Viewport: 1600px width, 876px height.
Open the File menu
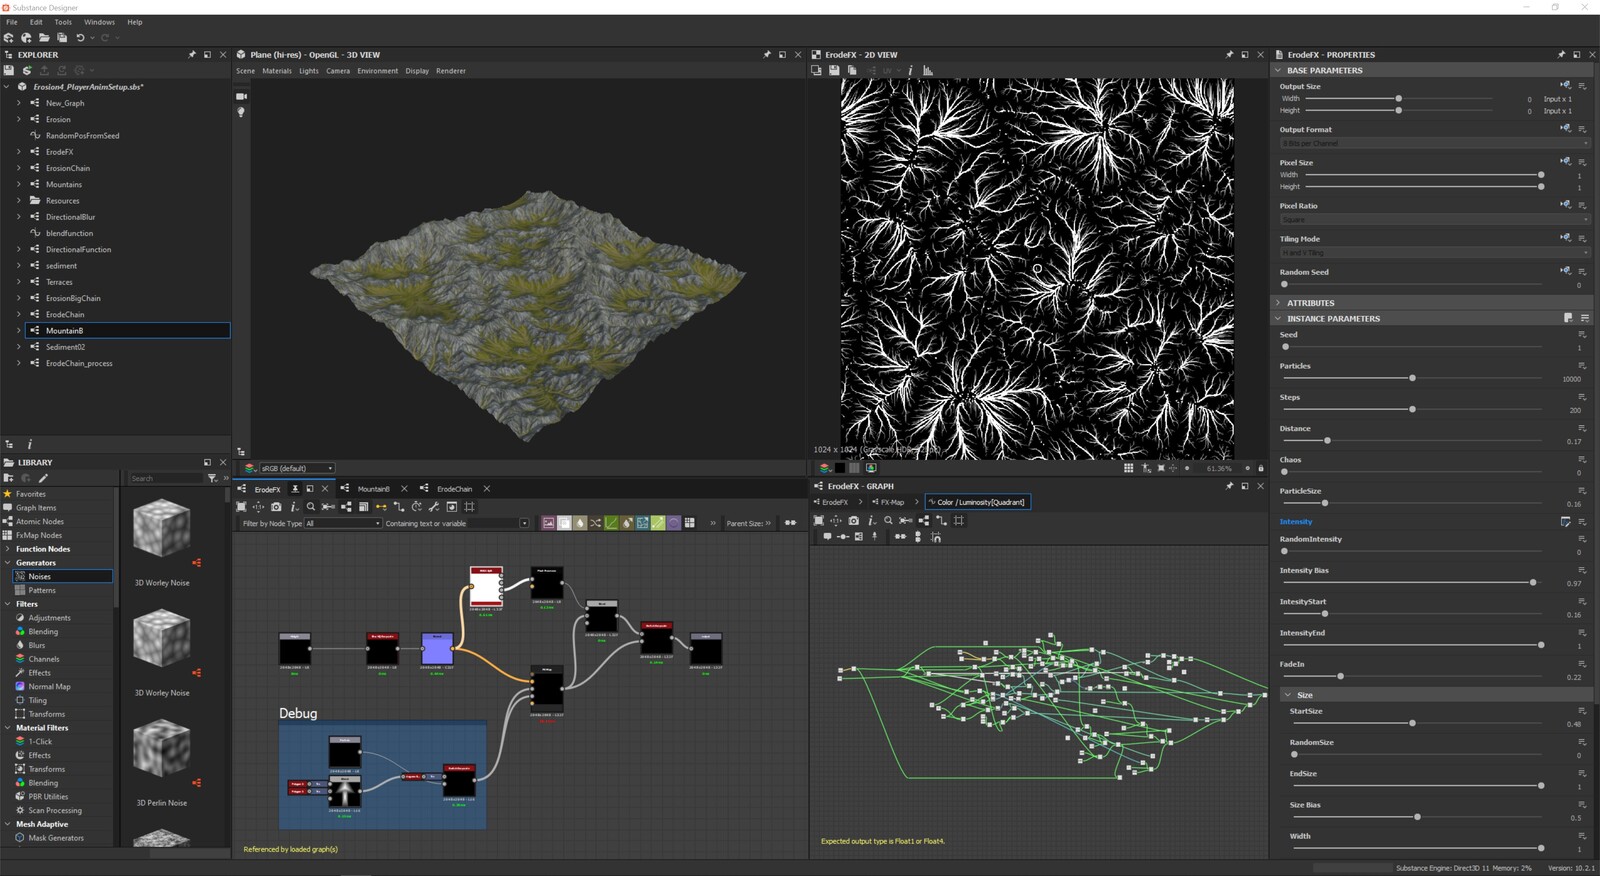[12, 22]
